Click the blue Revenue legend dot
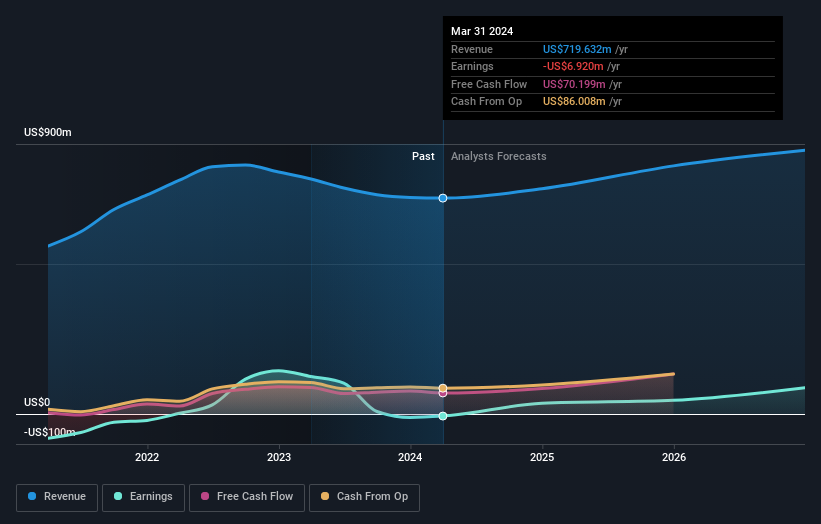 pos(32,496)
